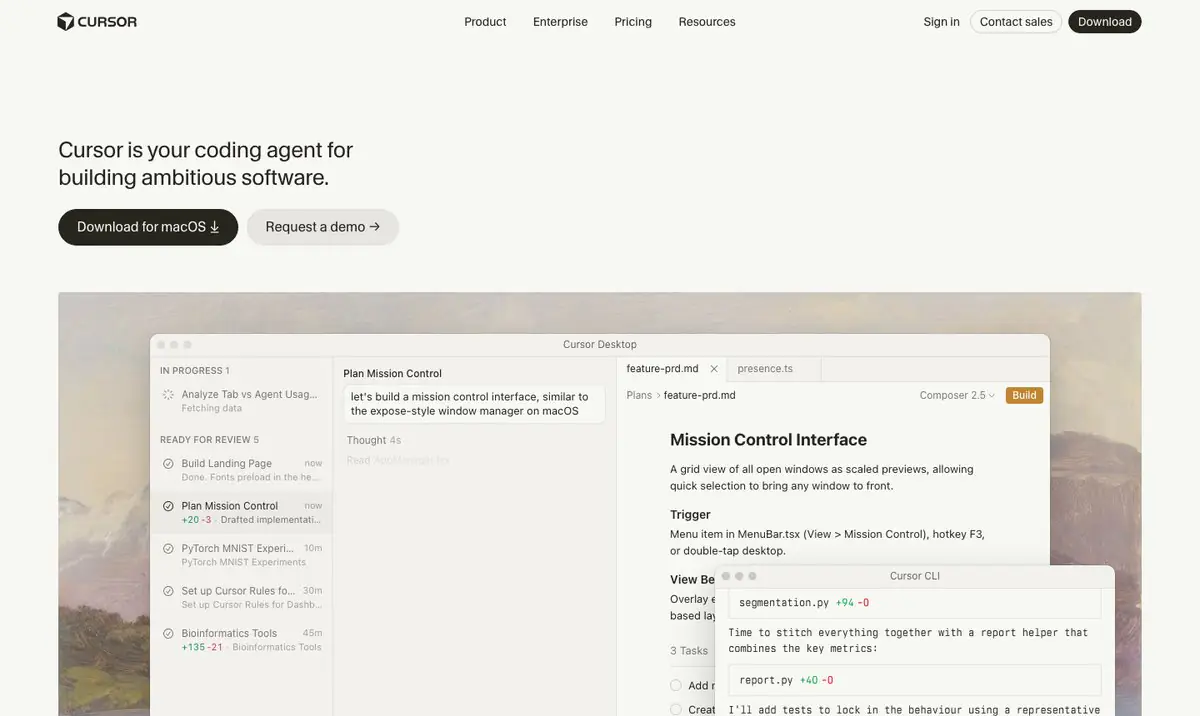Click the check icon next to Bioinformatics Tools

pos(168,633)
